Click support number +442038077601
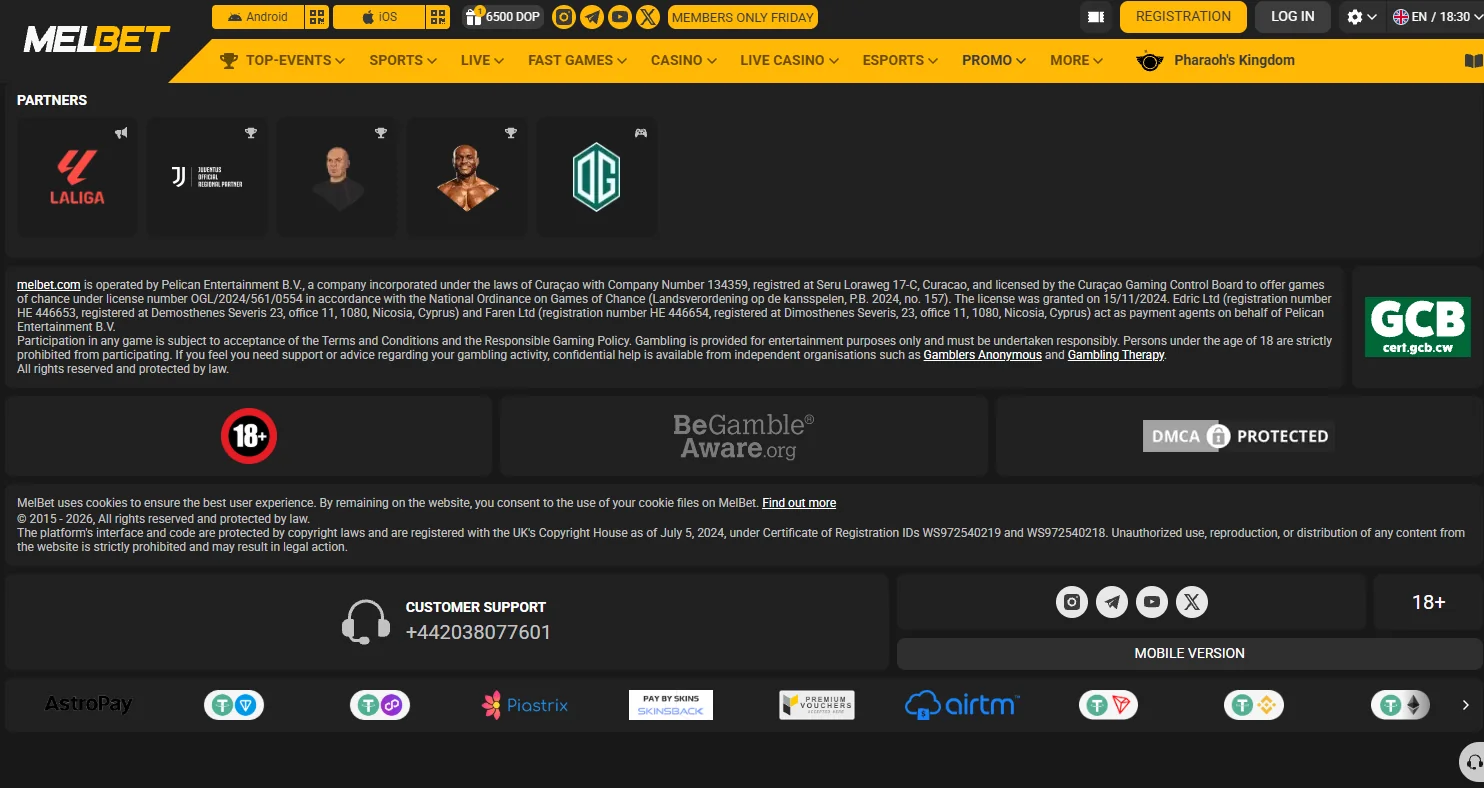The image size is (1484, 788). (x=478, y=633)
